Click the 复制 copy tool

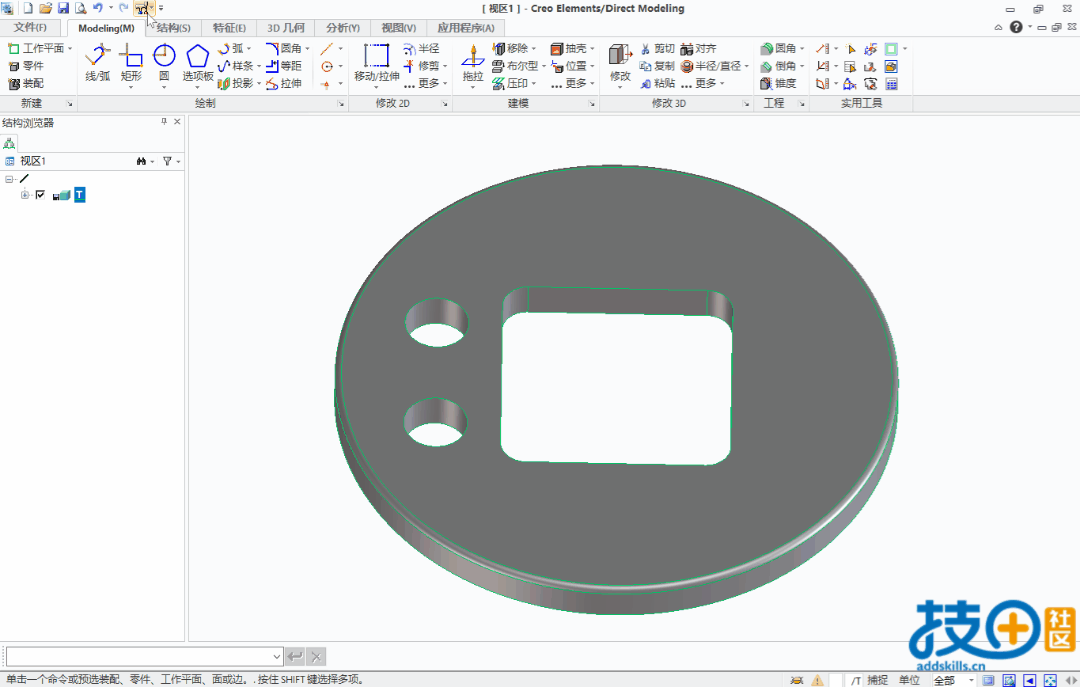657,66
